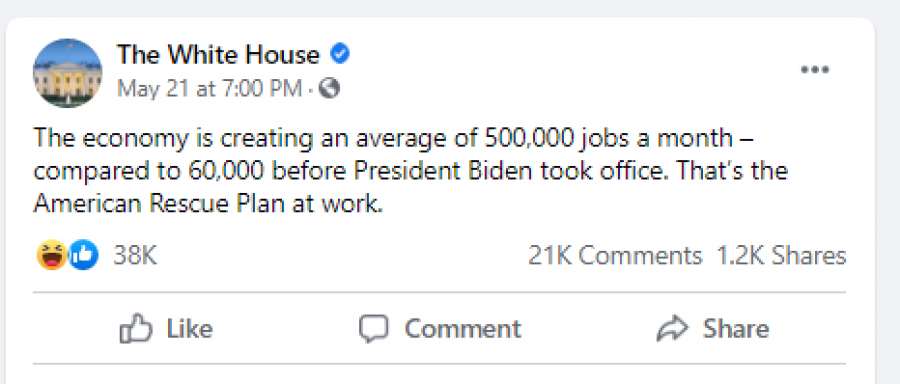View the 38K reactions list
The width and height of the screenshot is (900, 384).
coord(135,256)
